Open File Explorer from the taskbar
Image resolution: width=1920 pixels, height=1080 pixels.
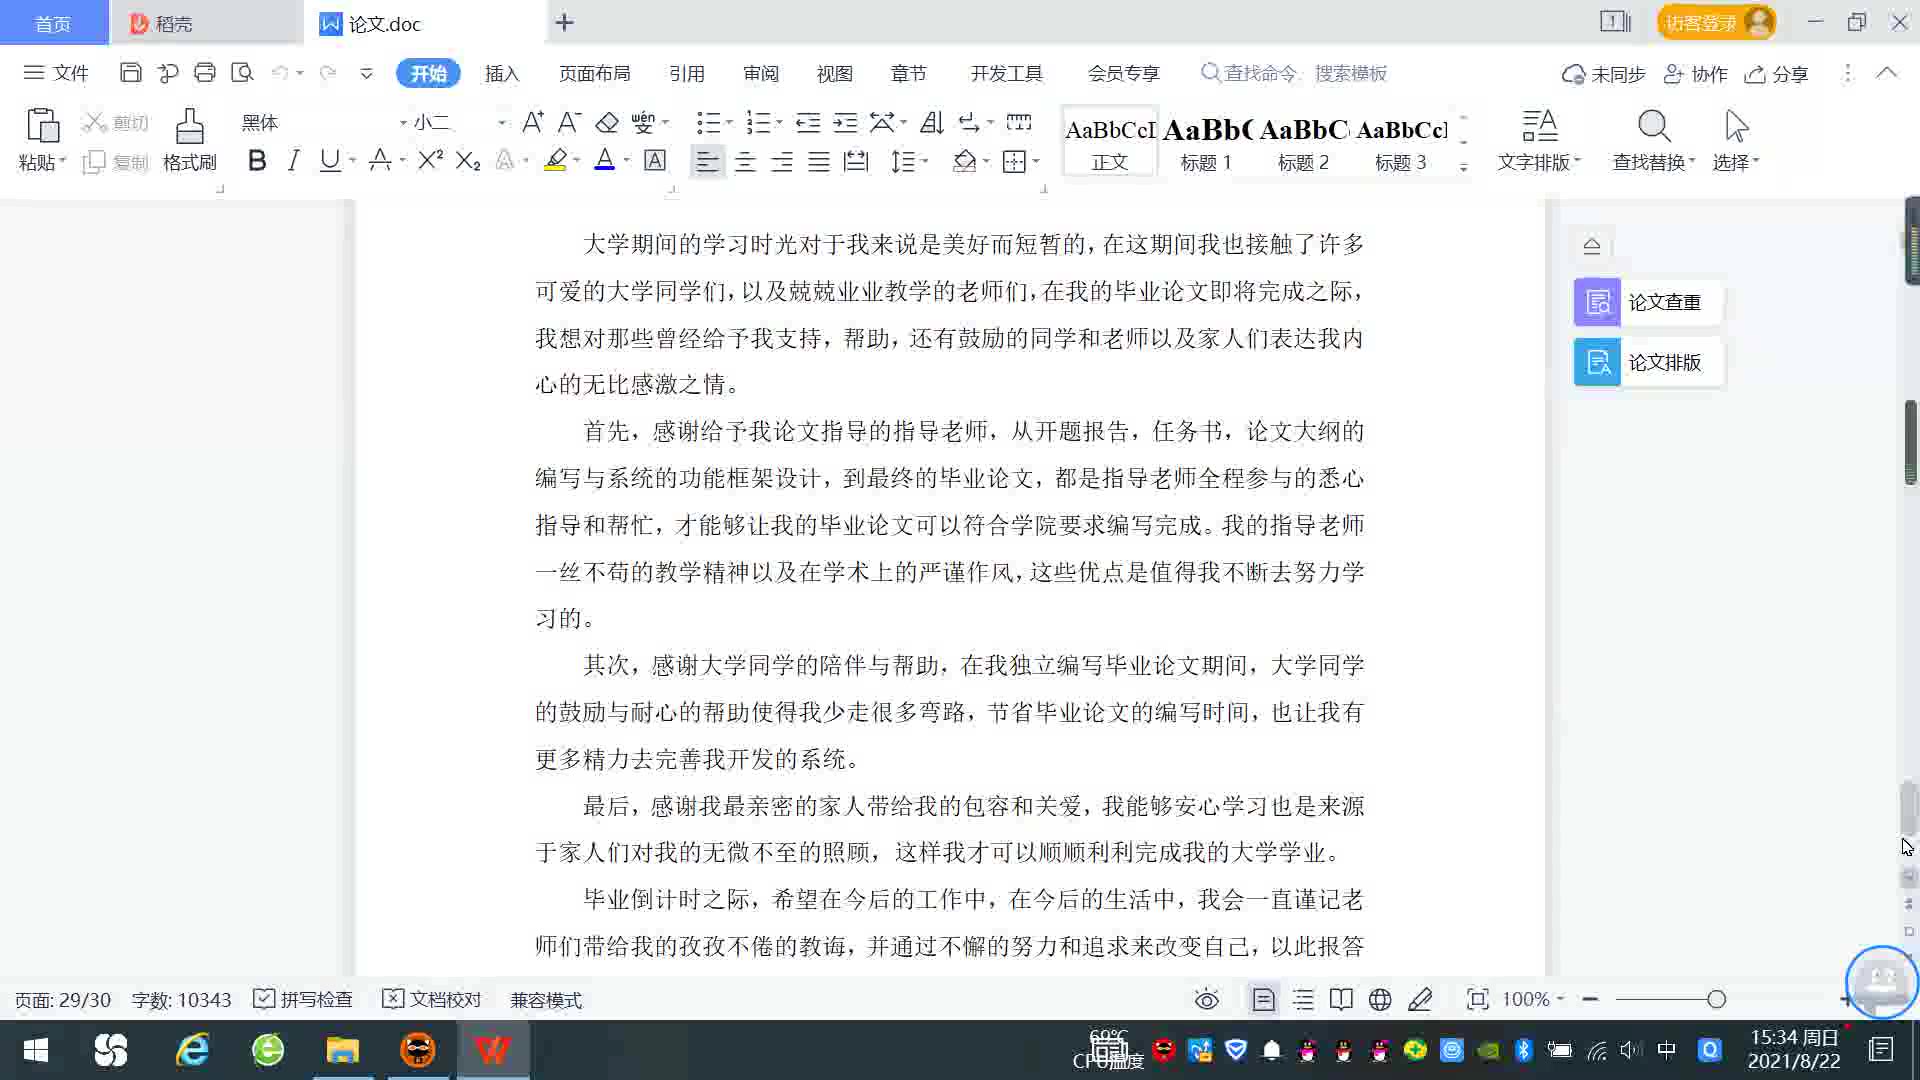tap(342, 1050)
